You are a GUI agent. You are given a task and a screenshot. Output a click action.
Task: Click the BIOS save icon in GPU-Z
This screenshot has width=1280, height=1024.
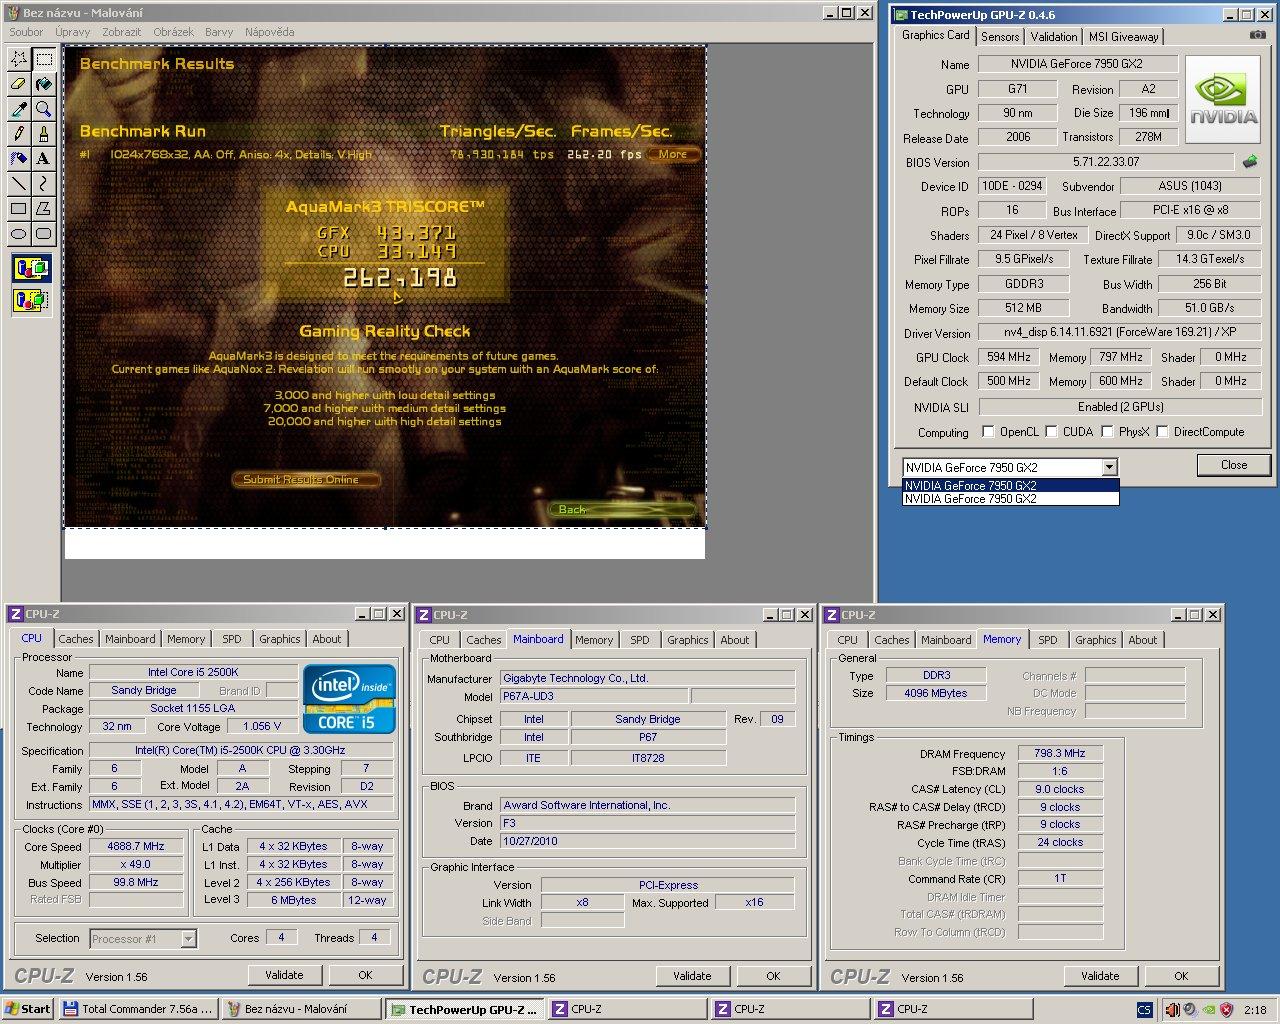coord(1250,161)
